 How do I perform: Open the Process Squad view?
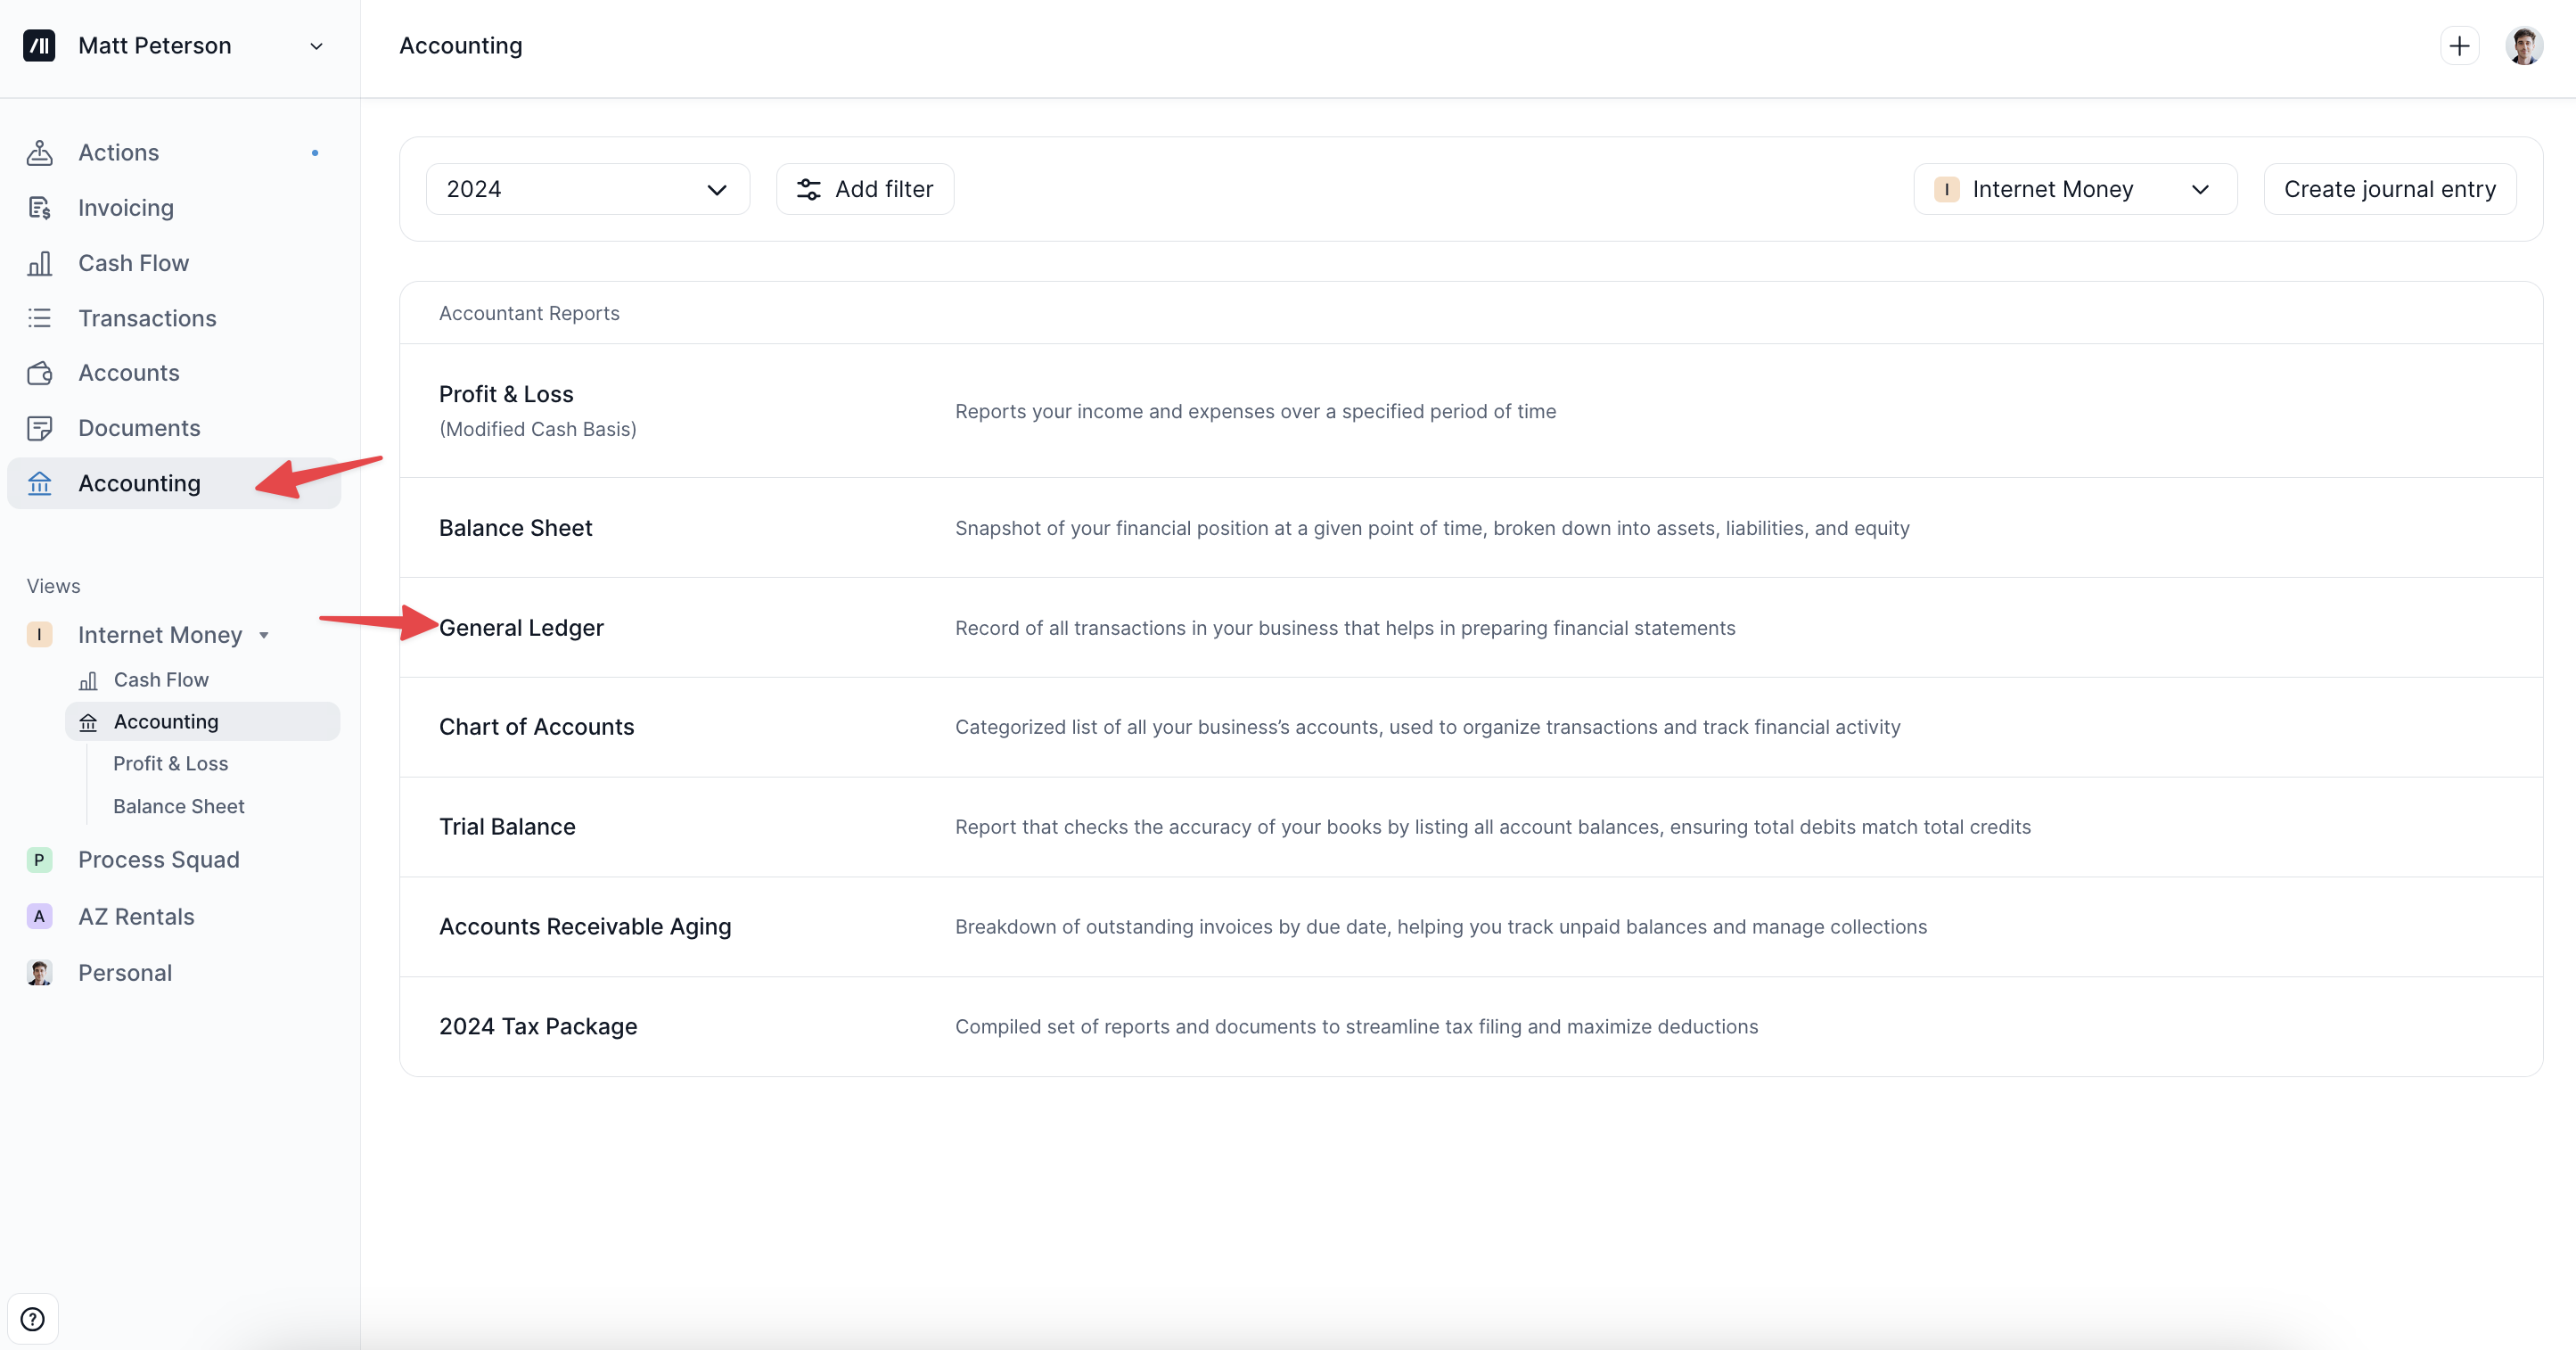pyautogui.click(x=158, y=860)
